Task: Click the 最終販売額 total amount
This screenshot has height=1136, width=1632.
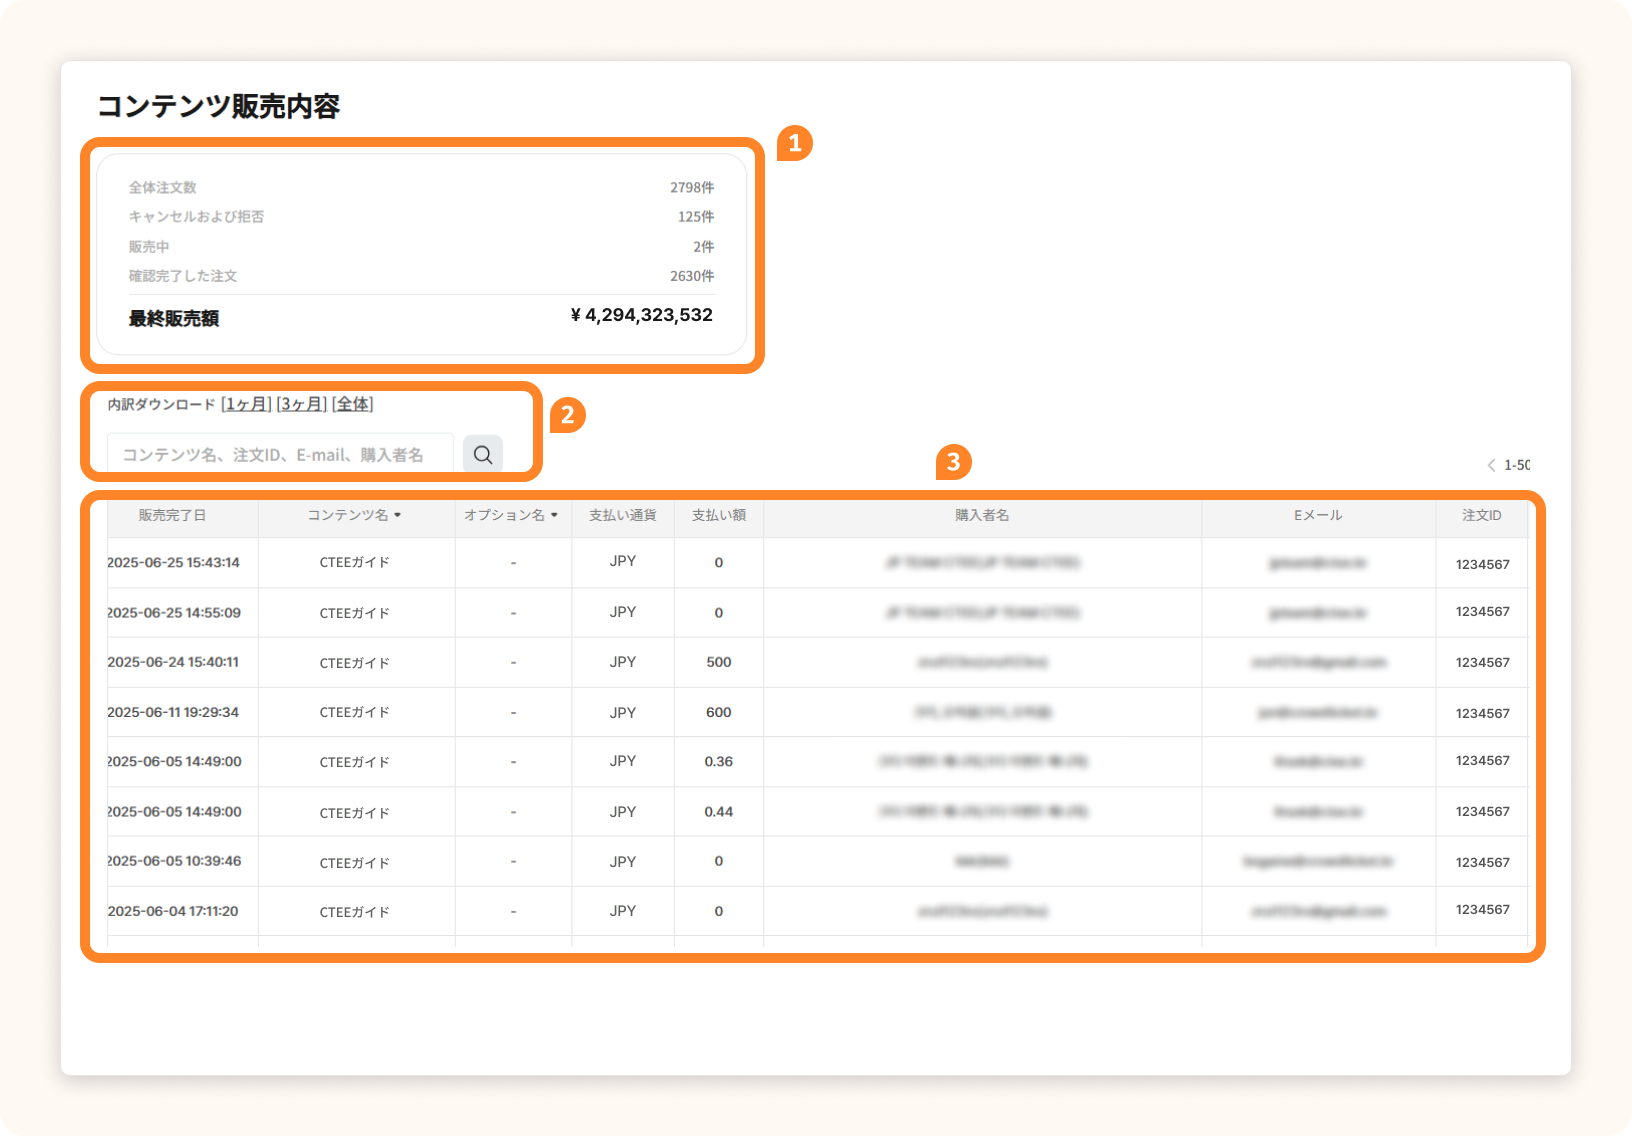Action: 641,315
